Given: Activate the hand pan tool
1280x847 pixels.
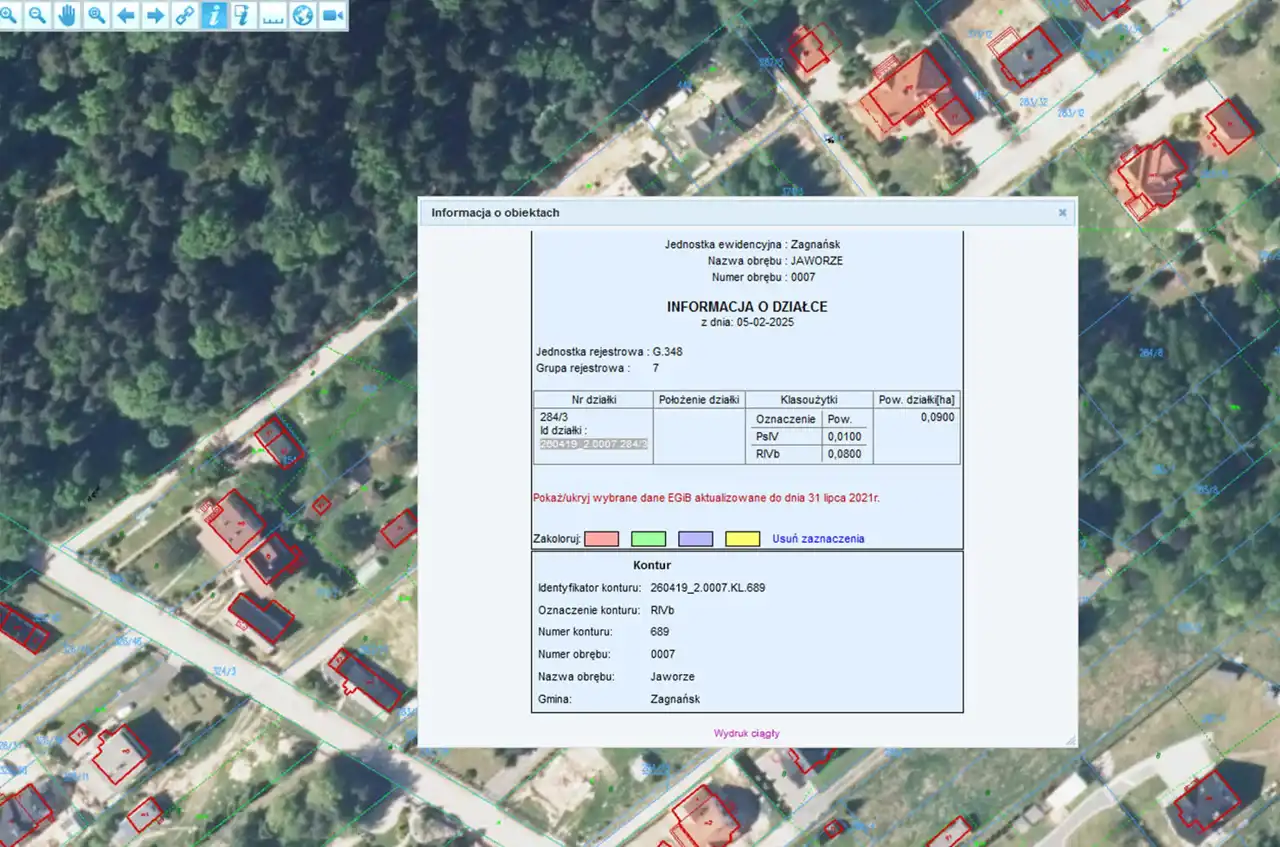Looking at the screenshot, I should tap(67, 15).
